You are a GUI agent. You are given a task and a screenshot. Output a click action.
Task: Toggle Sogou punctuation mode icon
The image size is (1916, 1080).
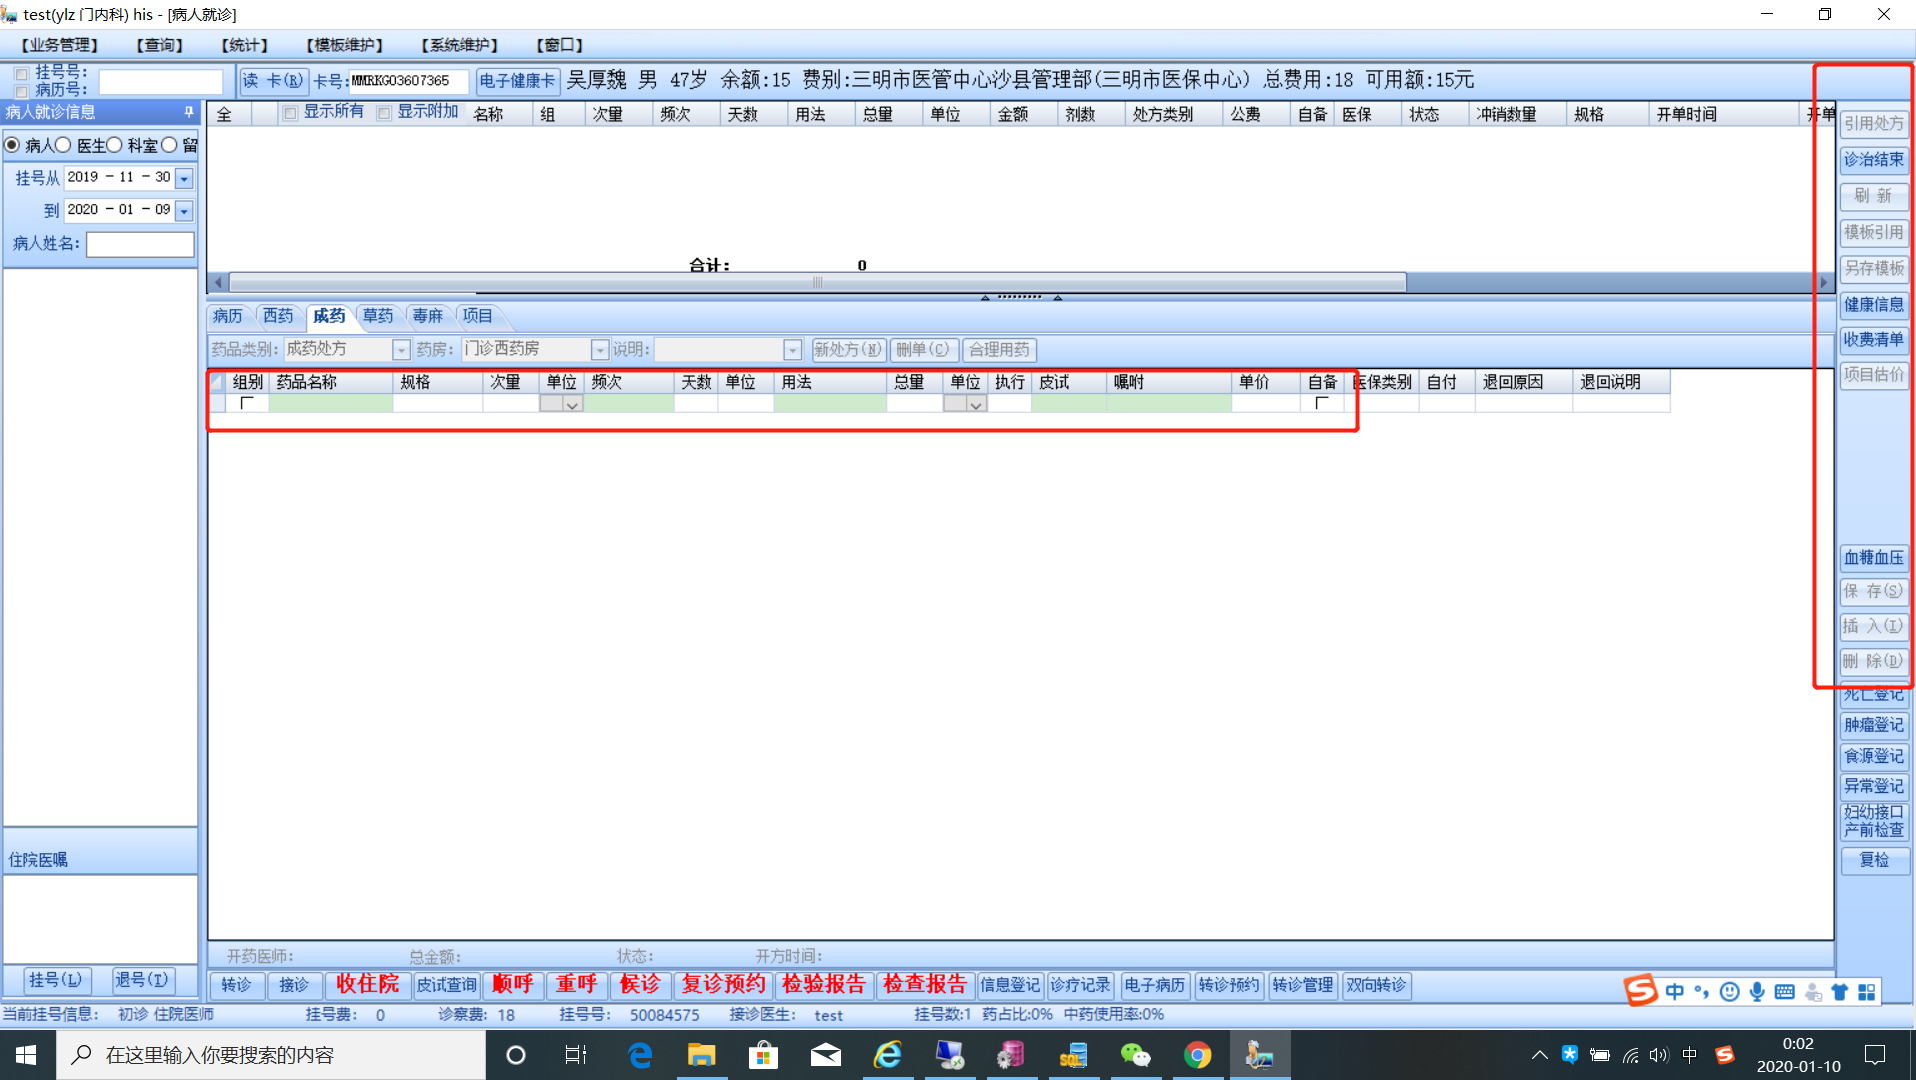[x=1701, y=991]
